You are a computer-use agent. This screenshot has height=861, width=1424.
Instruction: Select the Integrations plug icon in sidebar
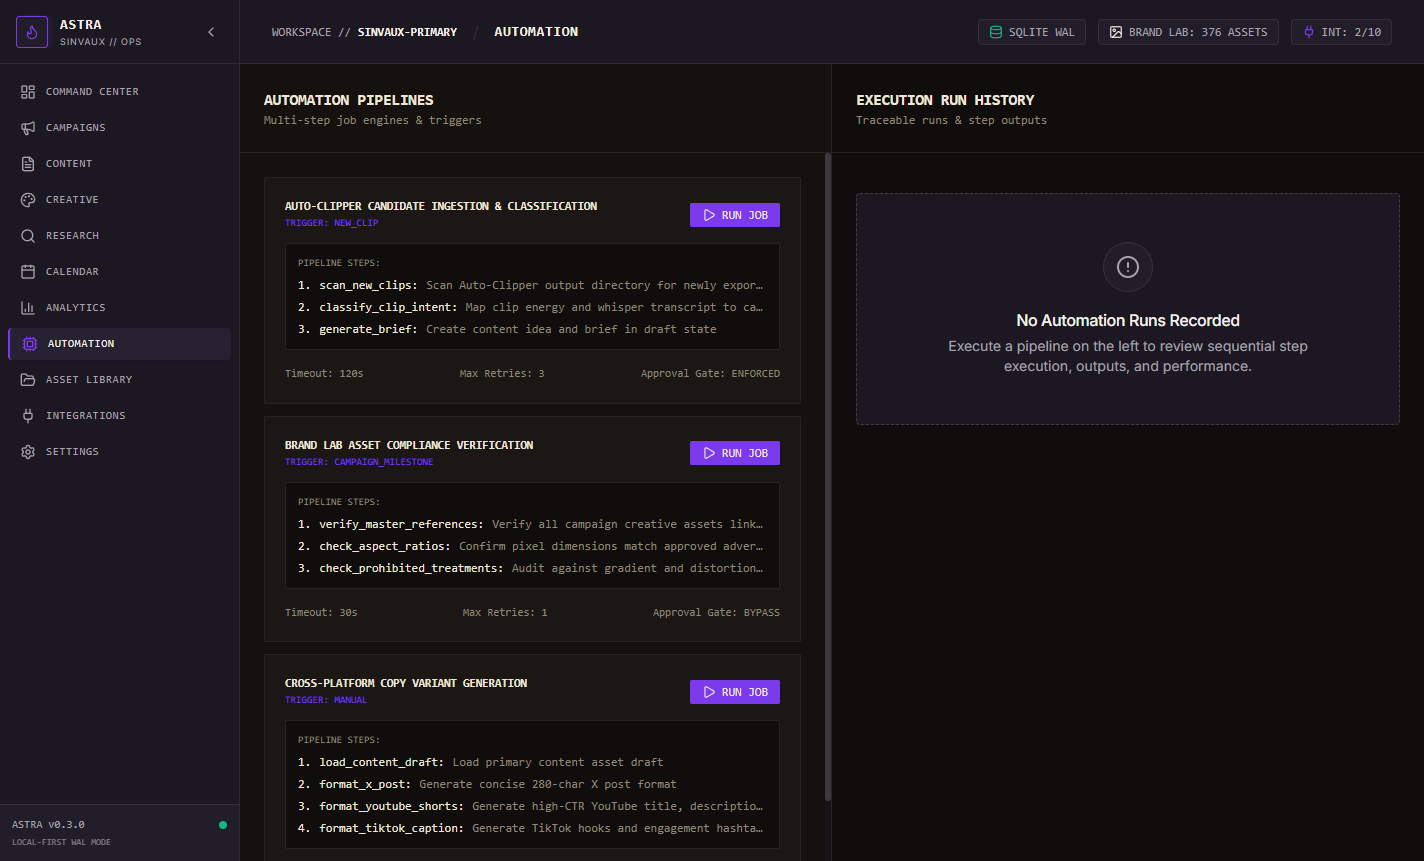28,416
